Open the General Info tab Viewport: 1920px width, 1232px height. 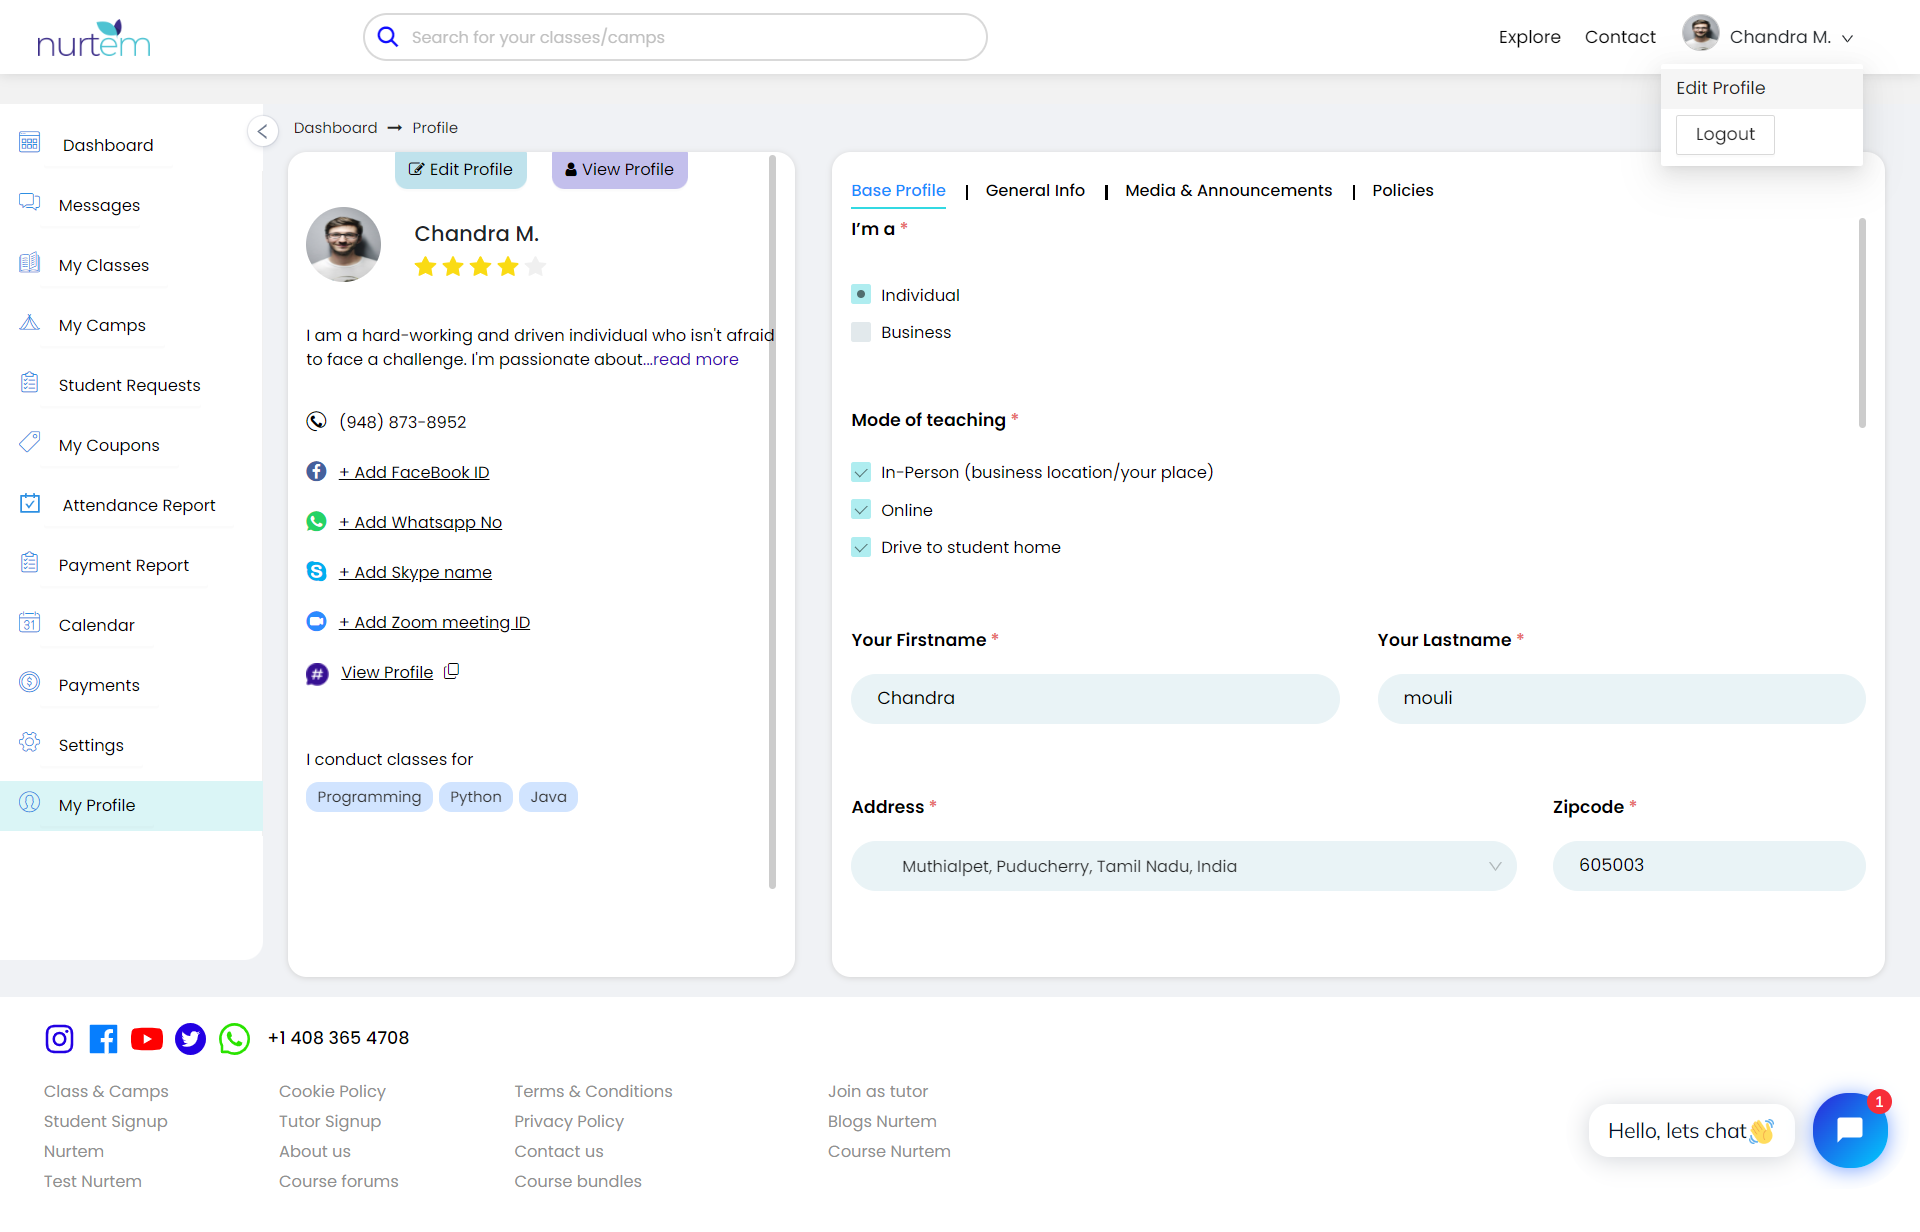(1035, 190)
